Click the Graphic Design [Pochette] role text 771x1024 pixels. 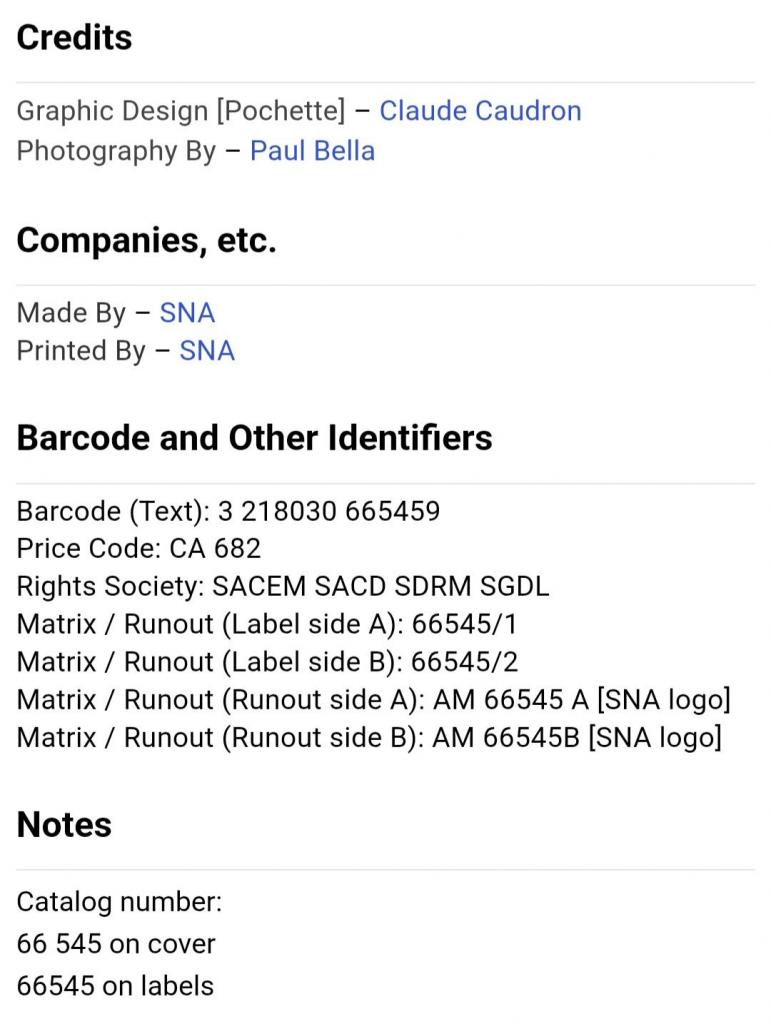[180, 111]
